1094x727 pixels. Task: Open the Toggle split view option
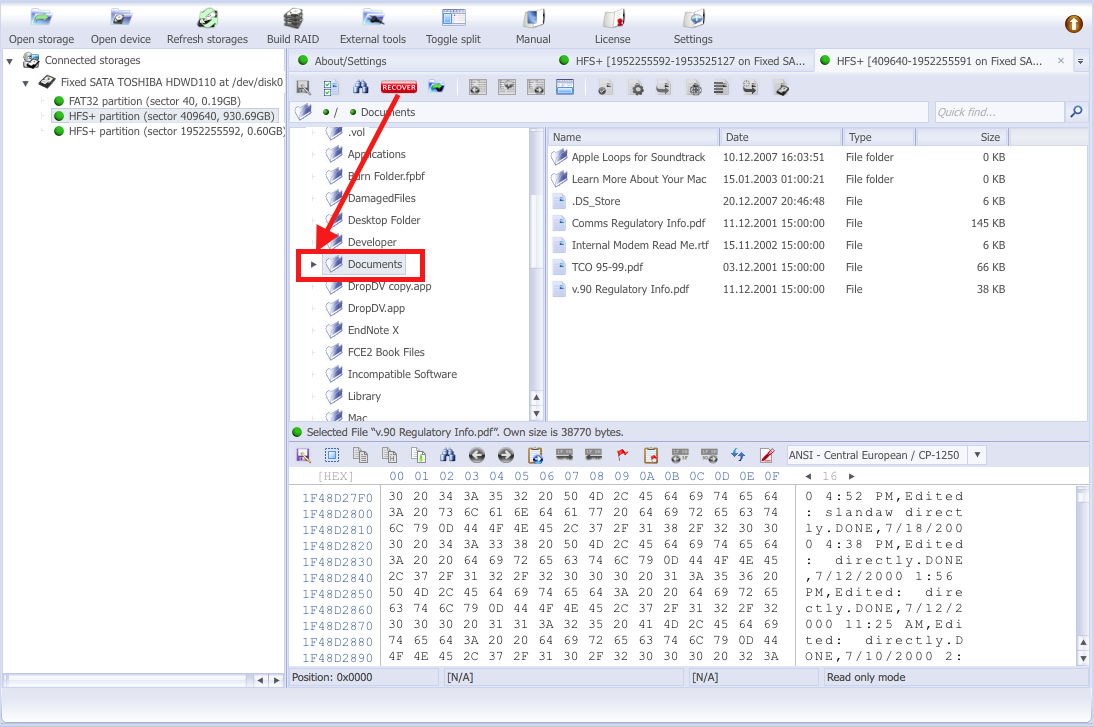453,26
